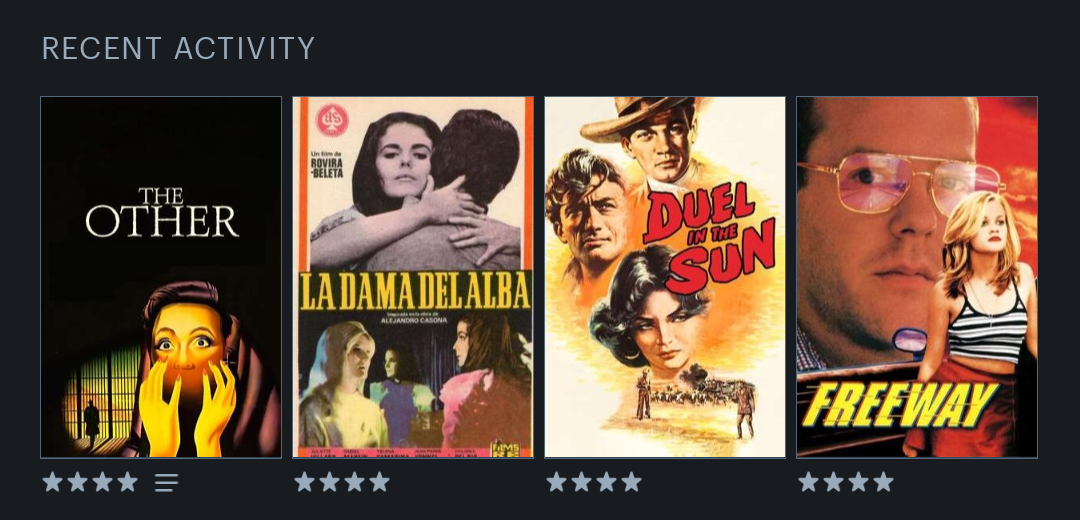
Task: Click the fourth star under Freeway
Action: [x=884, y=482]
